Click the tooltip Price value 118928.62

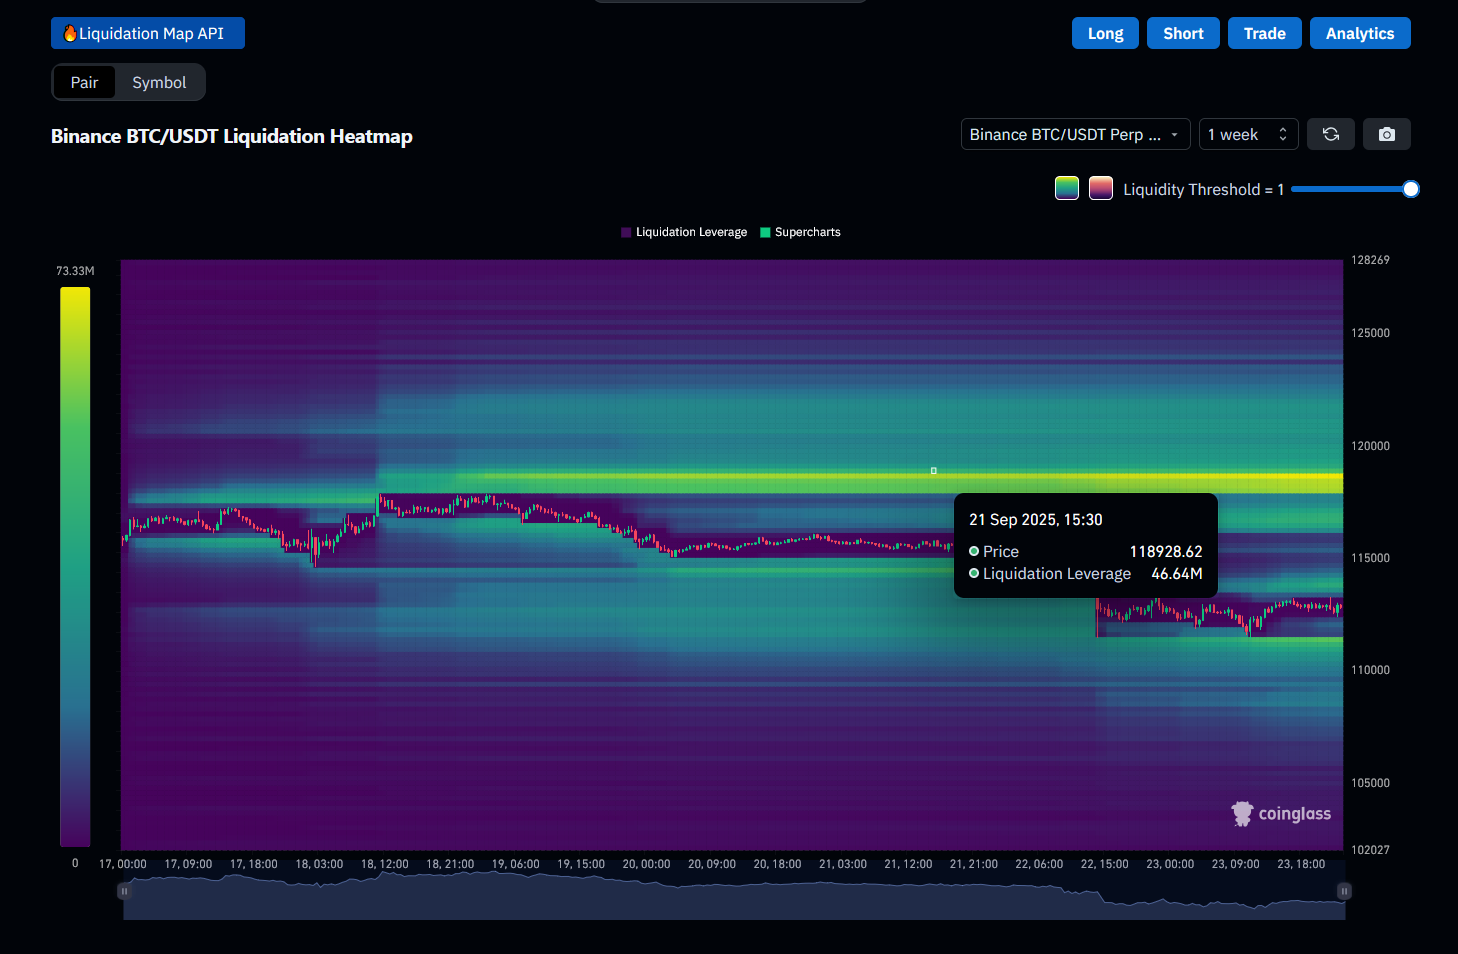[1166, 552]
